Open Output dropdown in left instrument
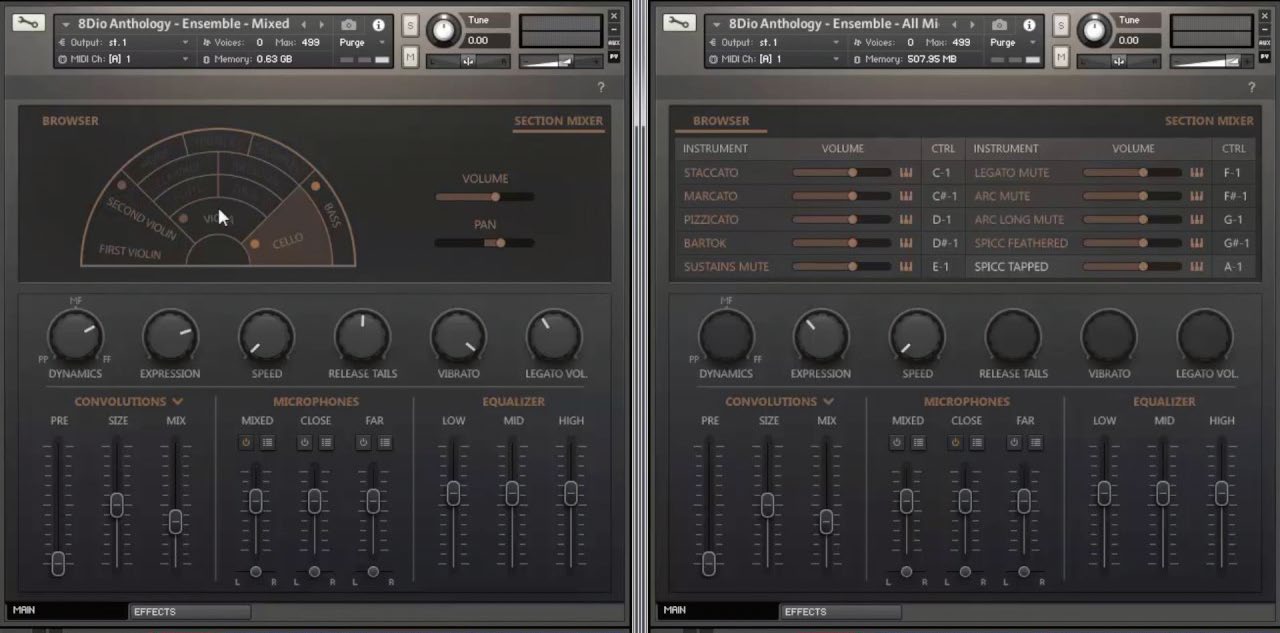 [x=123, y=42]
